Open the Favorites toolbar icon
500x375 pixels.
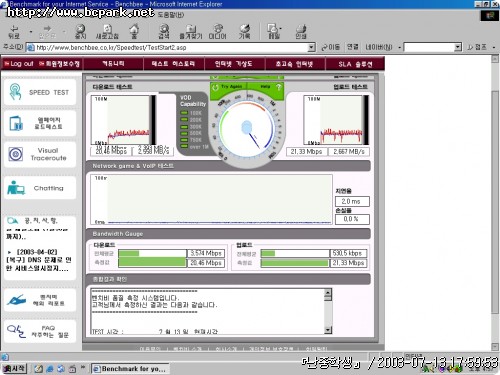tap(191, 32)
